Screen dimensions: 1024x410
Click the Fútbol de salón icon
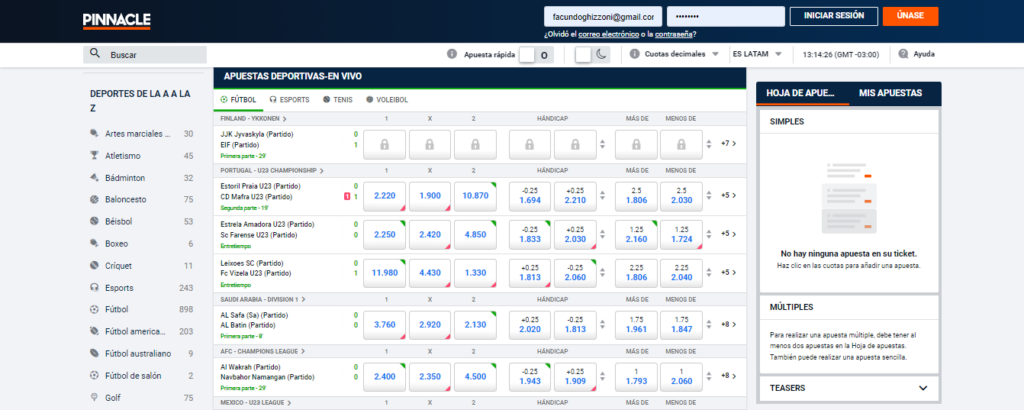pos(94,375)
